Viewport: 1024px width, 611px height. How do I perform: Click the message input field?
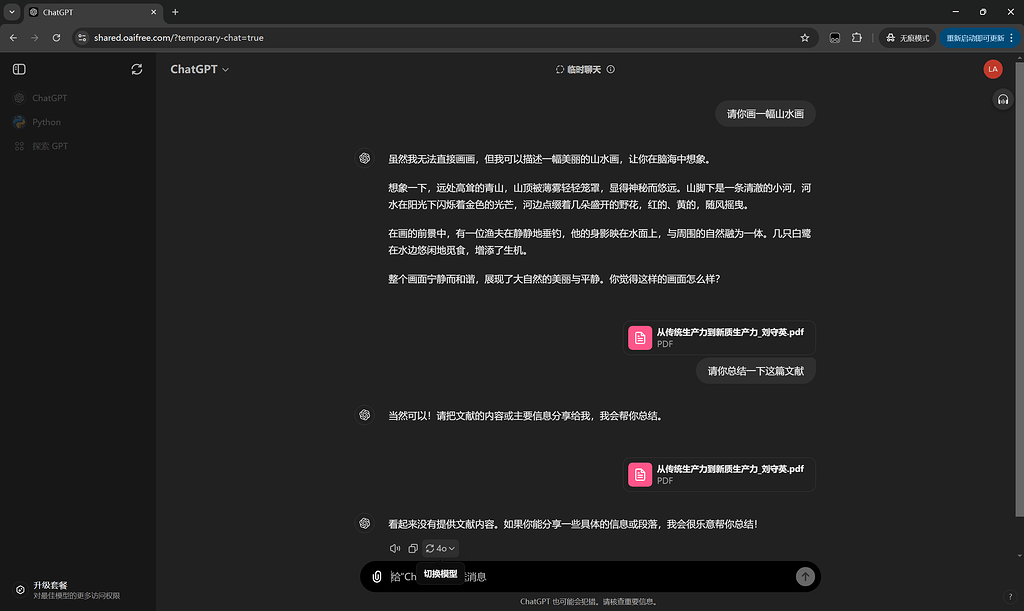(588, 576)
